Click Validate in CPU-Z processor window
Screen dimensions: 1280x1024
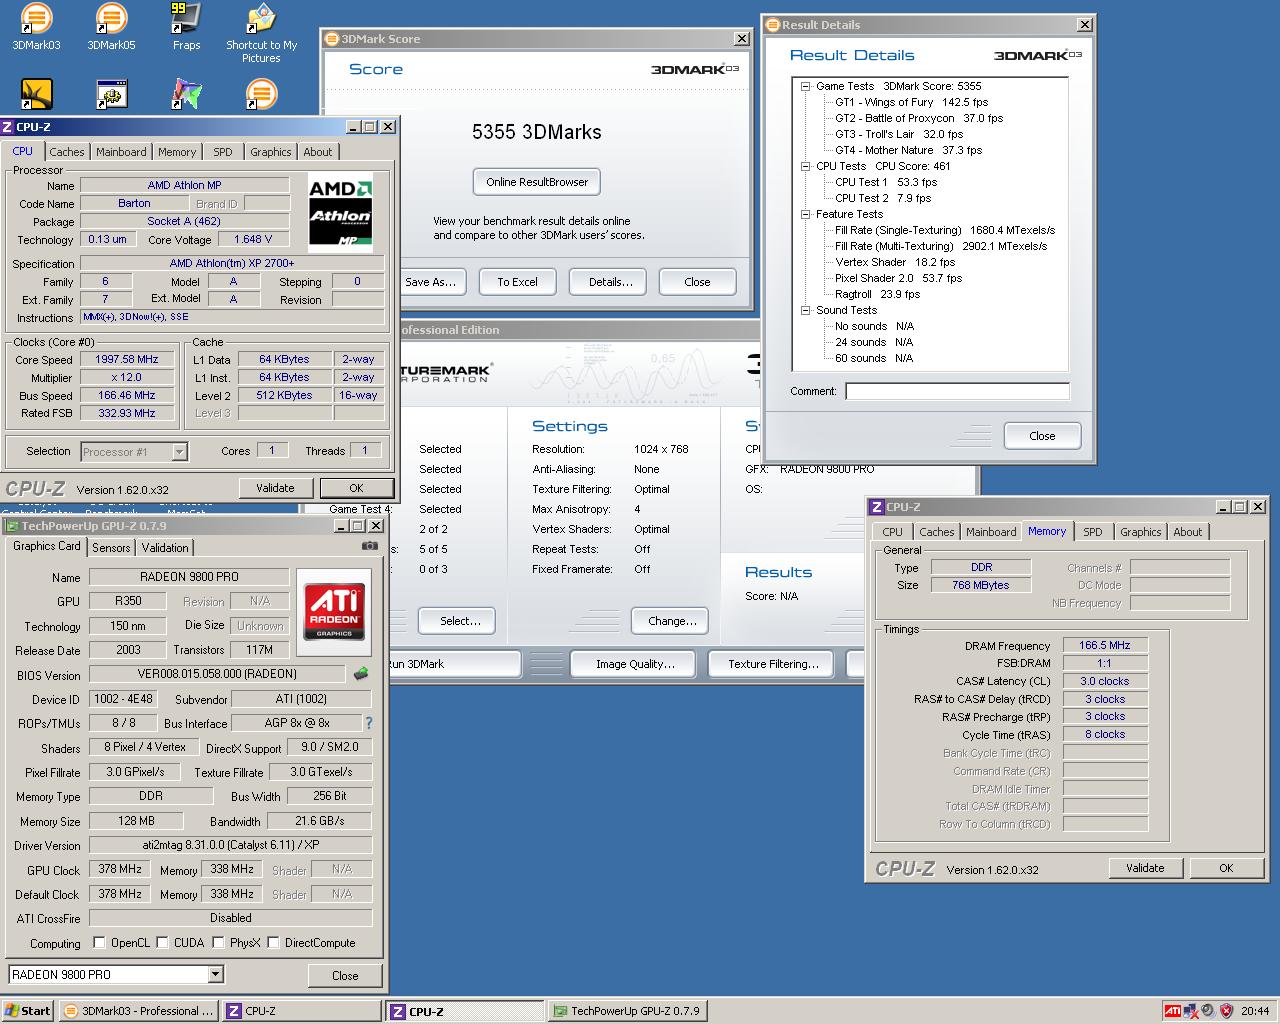click(x=275, y=488)
